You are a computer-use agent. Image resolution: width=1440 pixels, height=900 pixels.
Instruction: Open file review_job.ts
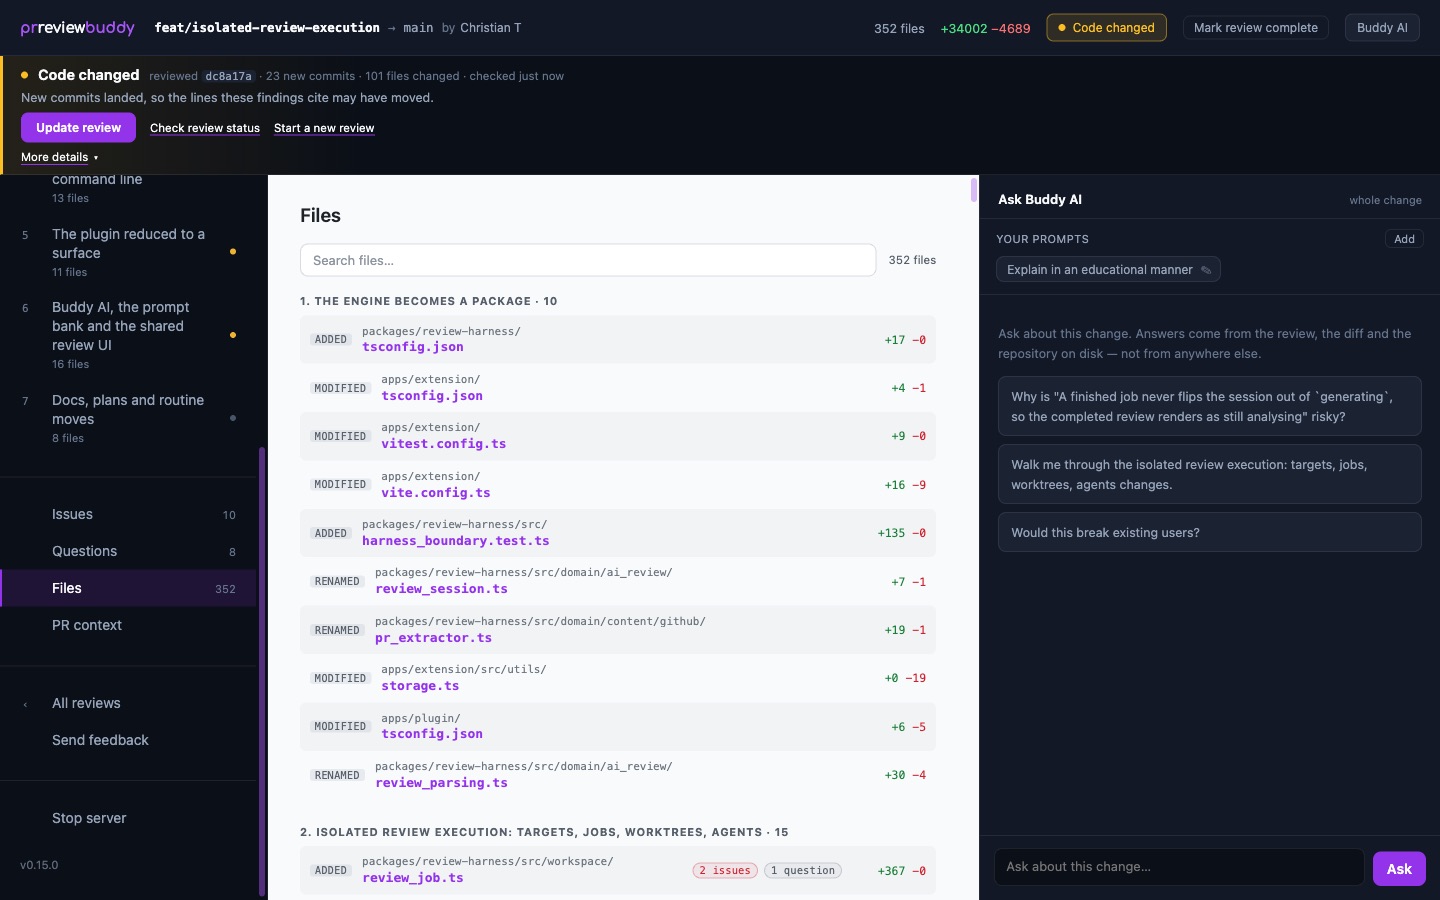point(413,878)
